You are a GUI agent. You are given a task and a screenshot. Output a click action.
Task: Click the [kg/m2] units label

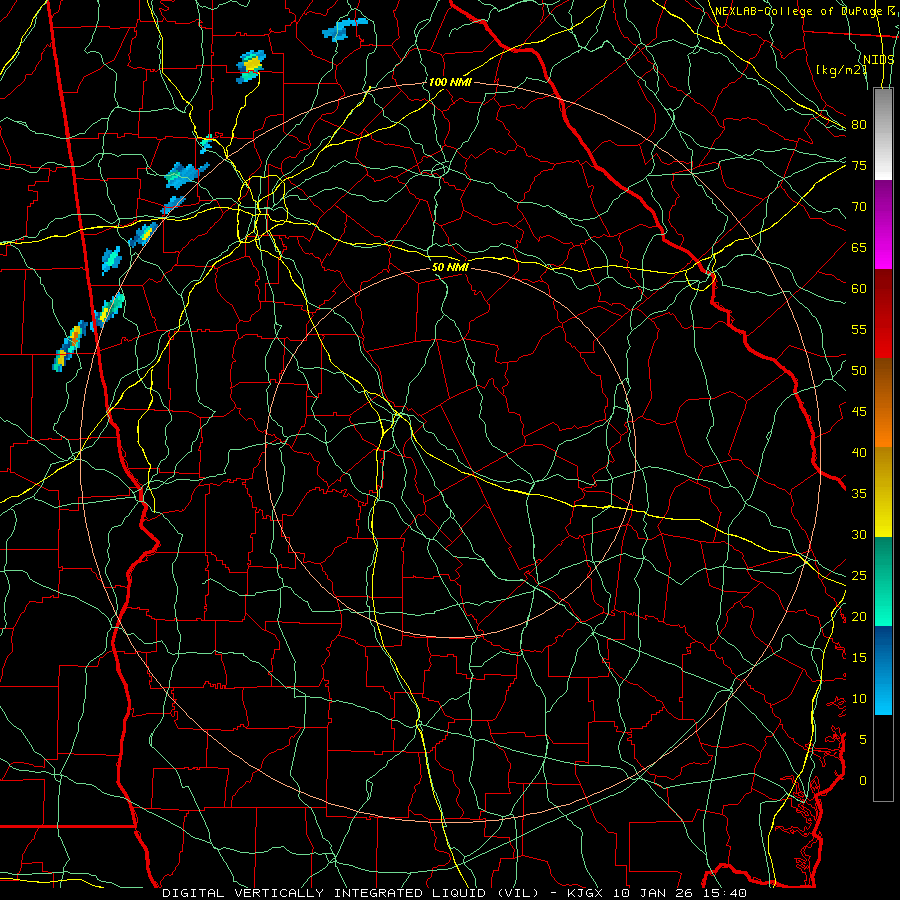[x=840, y=70]
